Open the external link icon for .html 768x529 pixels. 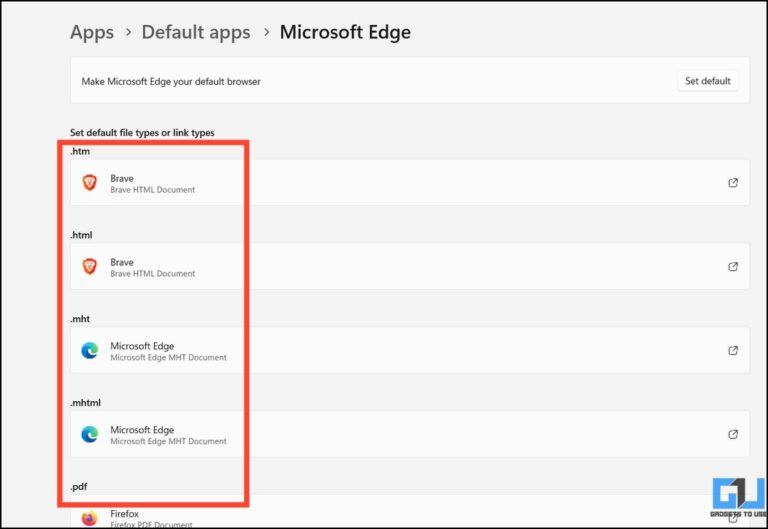pyautogui.click(x=733, y=267)
